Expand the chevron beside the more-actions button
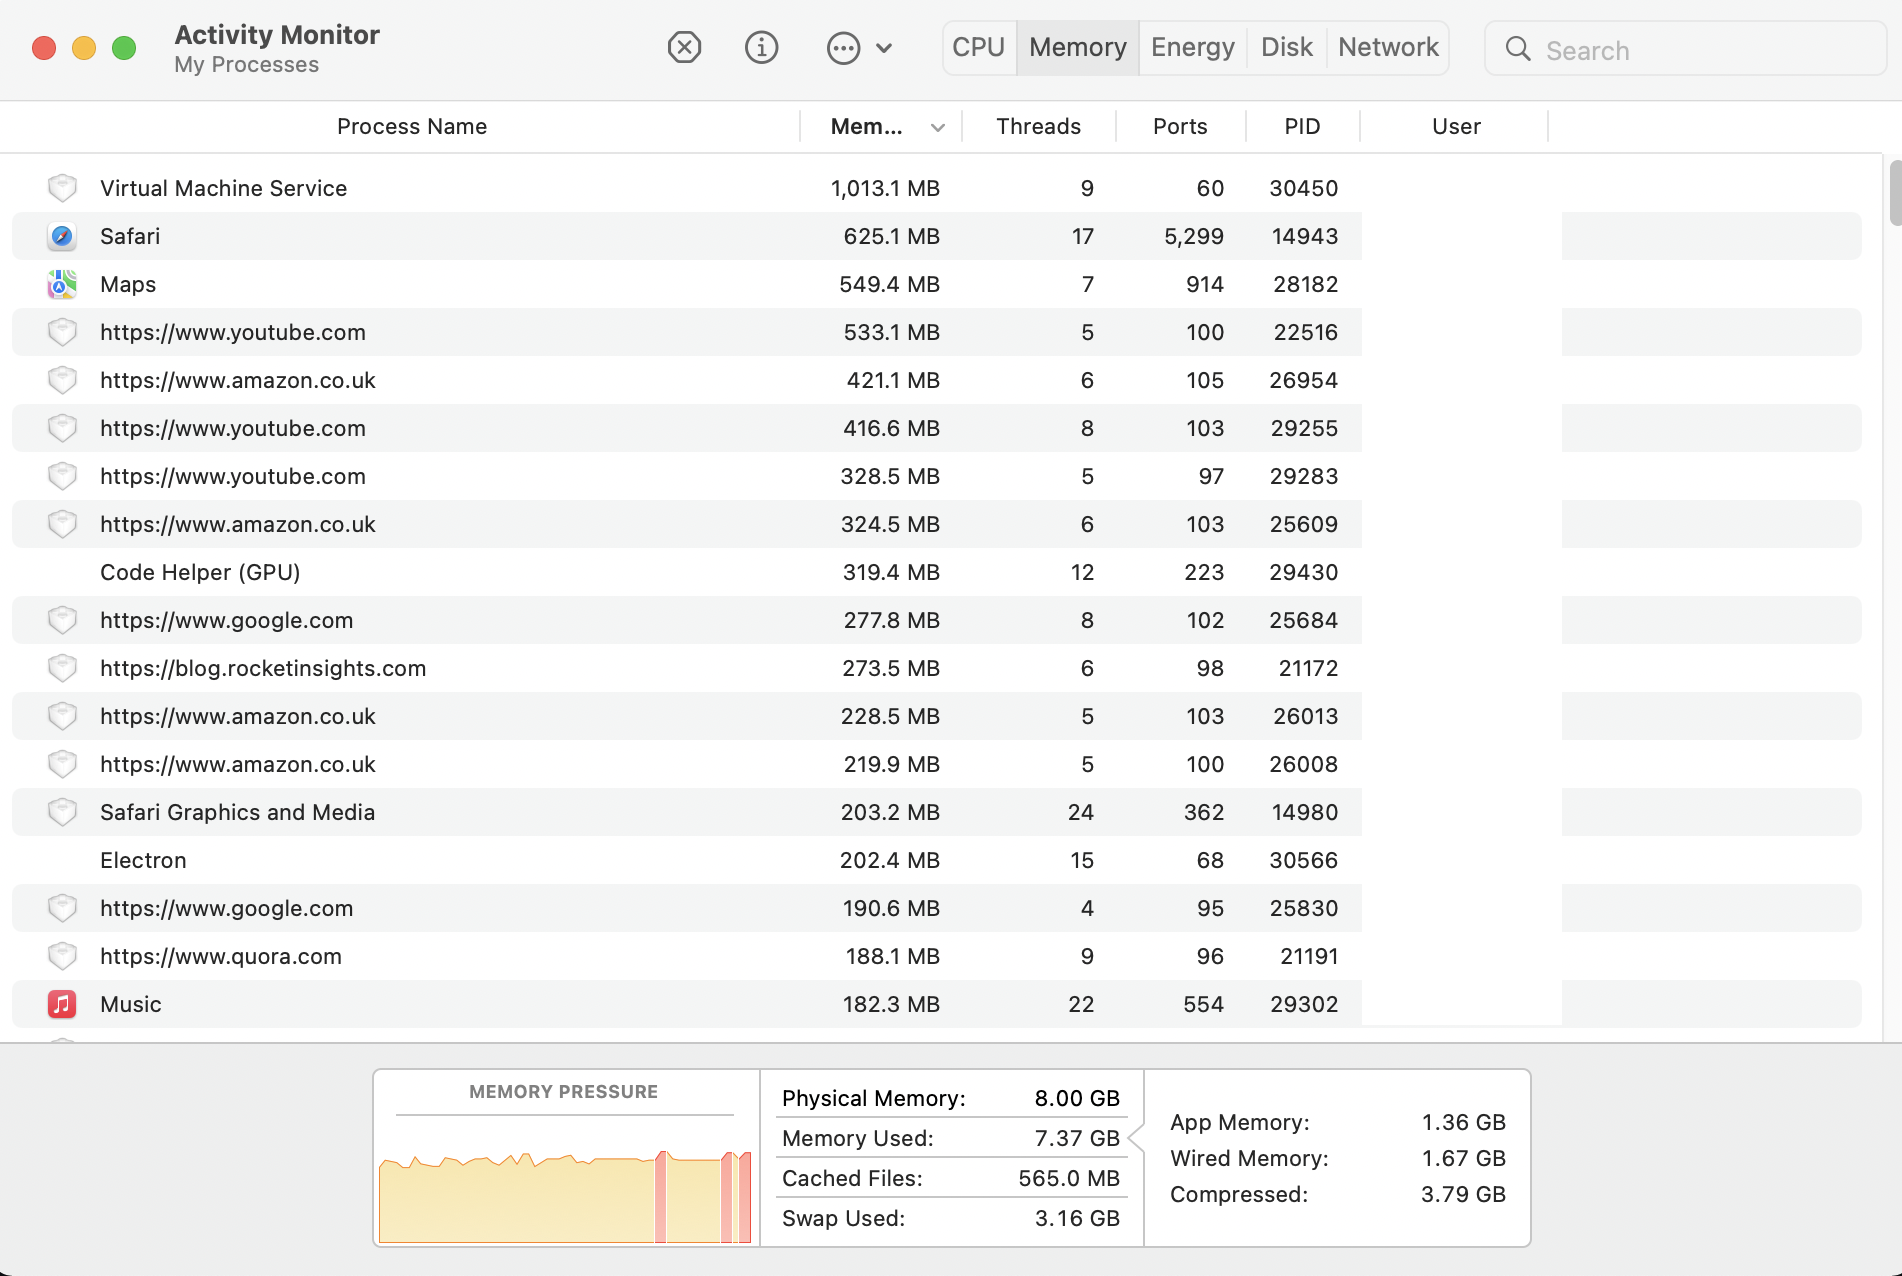Viewport: 1902px width, 1276px height. click(884, 47)
